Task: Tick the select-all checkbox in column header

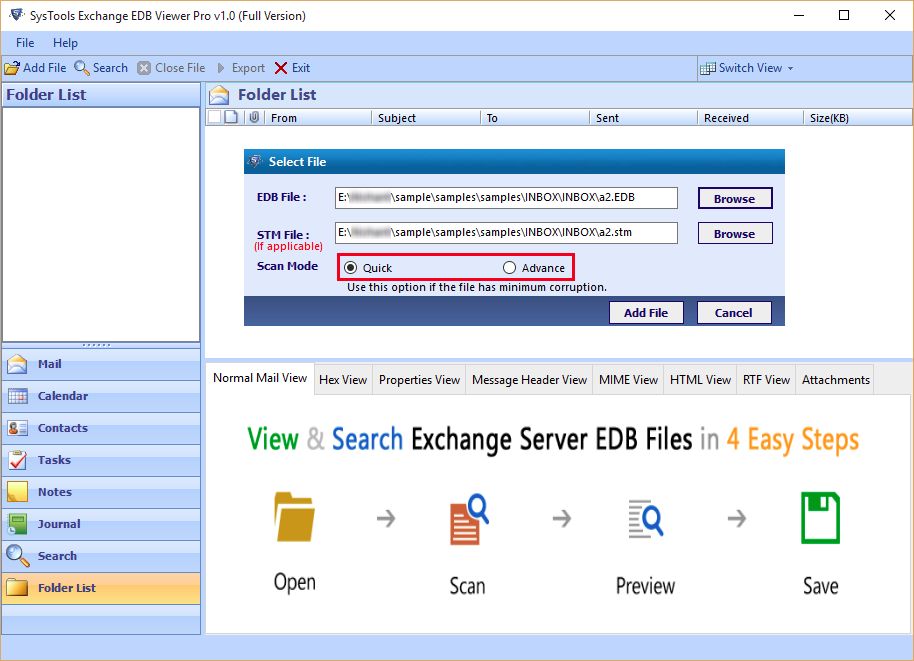Action: pyautogui.click(x=213, y=117)
